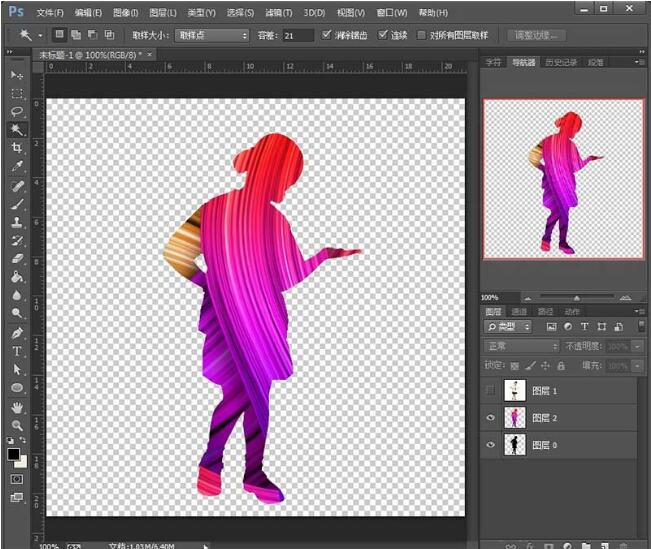
Task: Select the 图层 0 layer thumbnail
Action: tap(515, 445)
